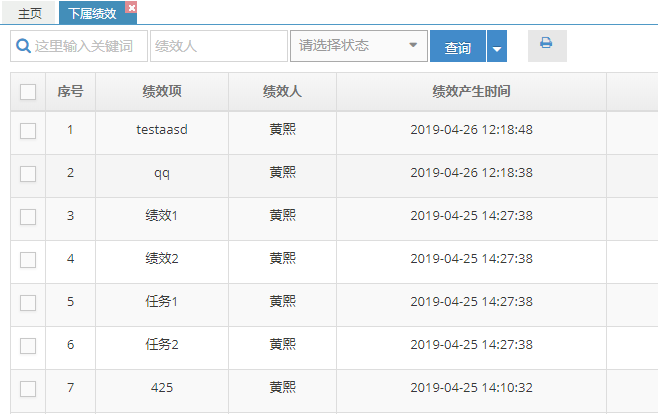Open the 请选择状态 dropdown
The height and width of the screenshot is (414, 658).
(x=359, y=46)
